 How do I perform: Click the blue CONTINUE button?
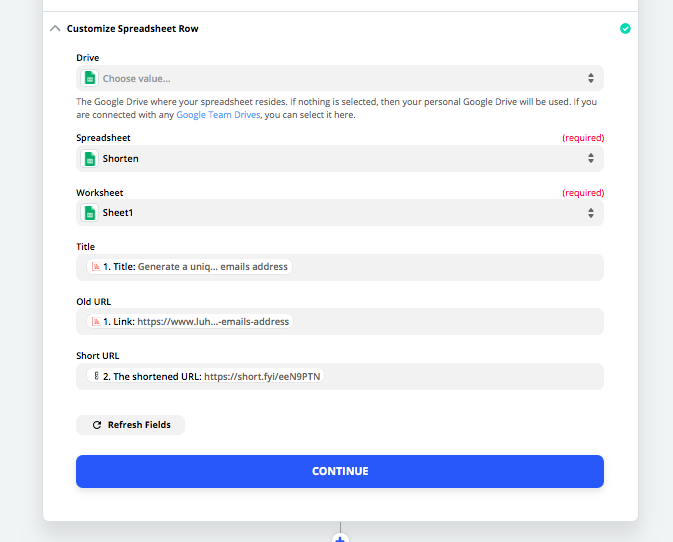coord(340,471)
